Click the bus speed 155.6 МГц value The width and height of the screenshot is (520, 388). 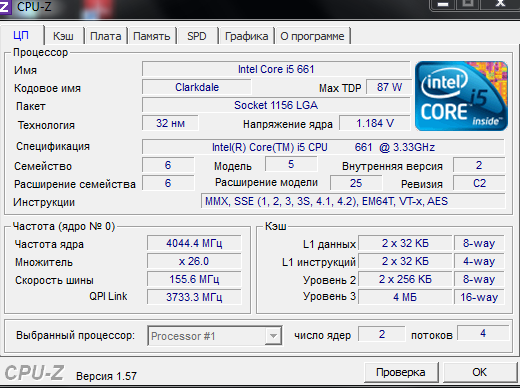pos(194,279)
